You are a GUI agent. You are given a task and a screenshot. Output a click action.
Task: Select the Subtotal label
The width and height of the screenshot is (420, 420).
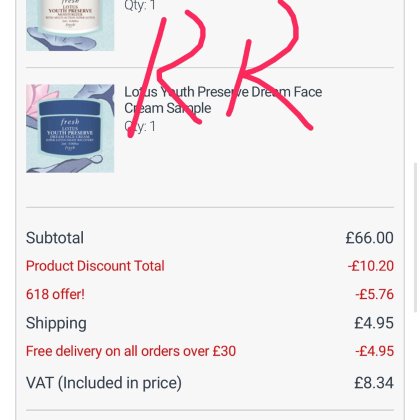point(55,238)
